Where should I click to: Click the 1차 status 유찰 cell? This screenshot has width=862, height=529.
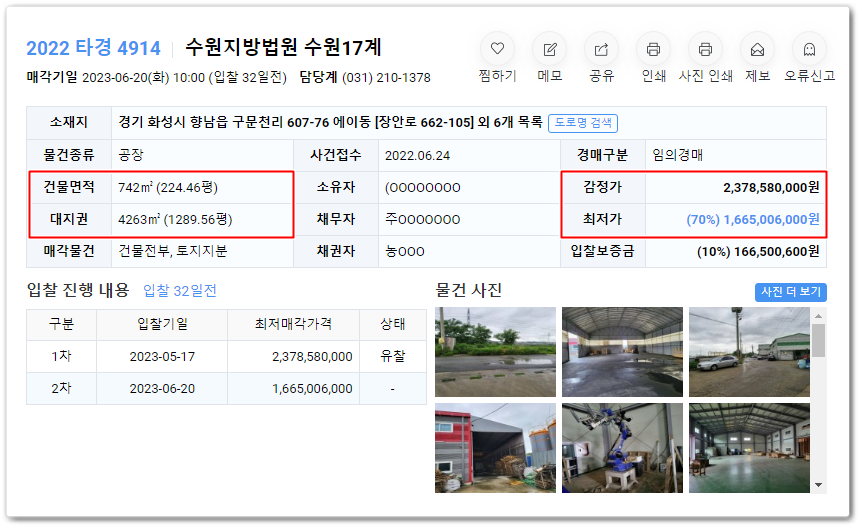[x=393, y=356]
